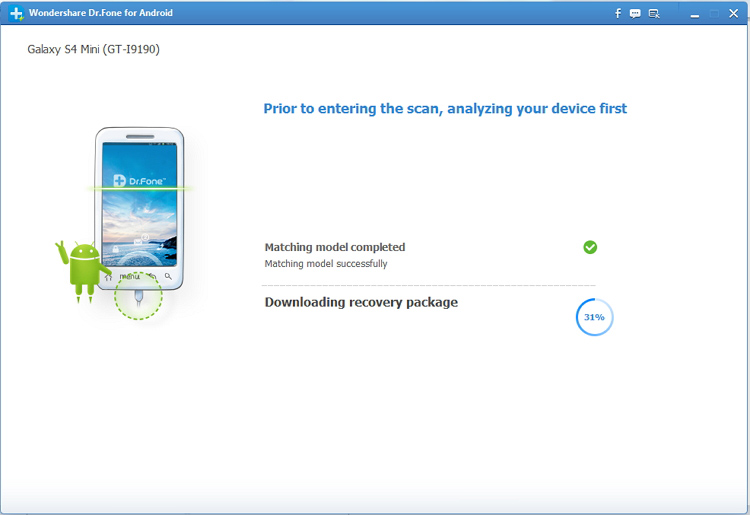Click the 'Matching model successfully' subtext
Viewport: 750px width, 515px height.
pos(326,263)
